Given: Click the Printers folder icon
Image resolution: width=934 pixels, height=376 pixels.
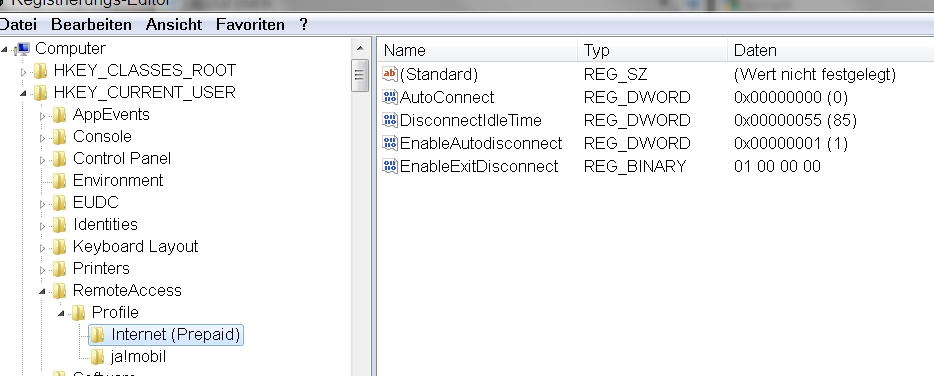Looking at the screenshot, I should [60, 269].
